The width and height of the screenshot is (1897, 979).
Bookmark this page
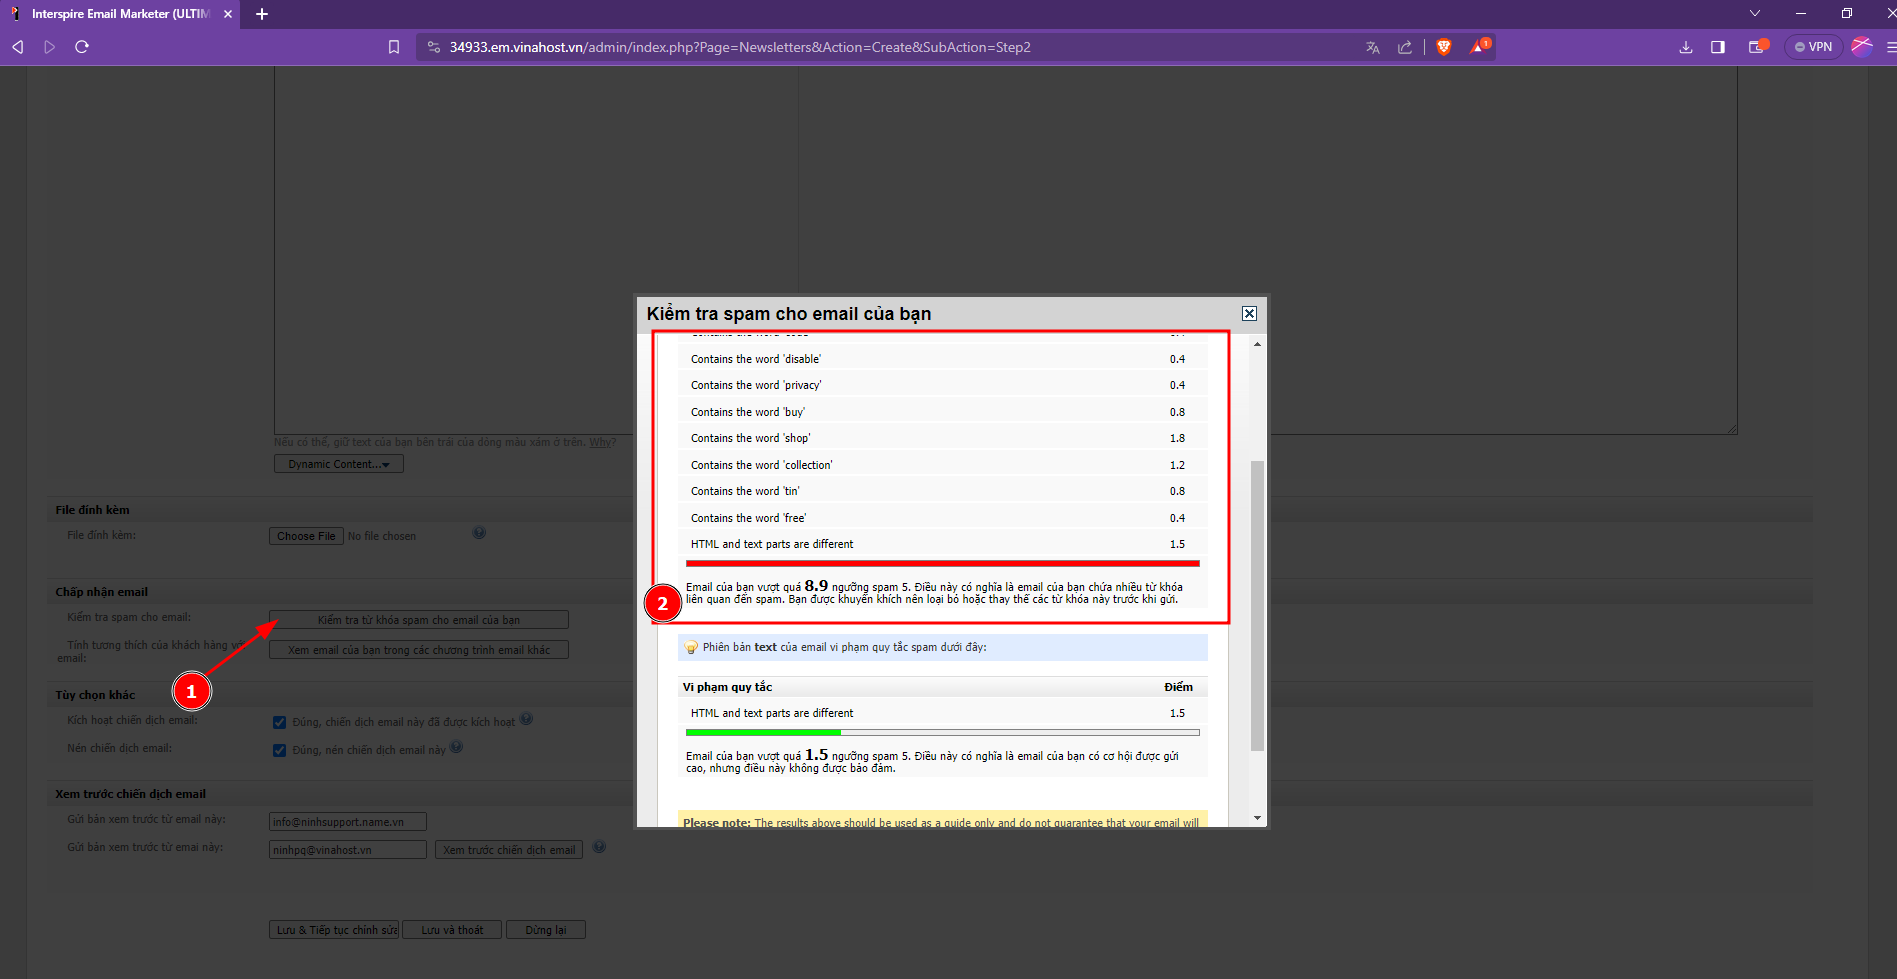tap(394, 47)
